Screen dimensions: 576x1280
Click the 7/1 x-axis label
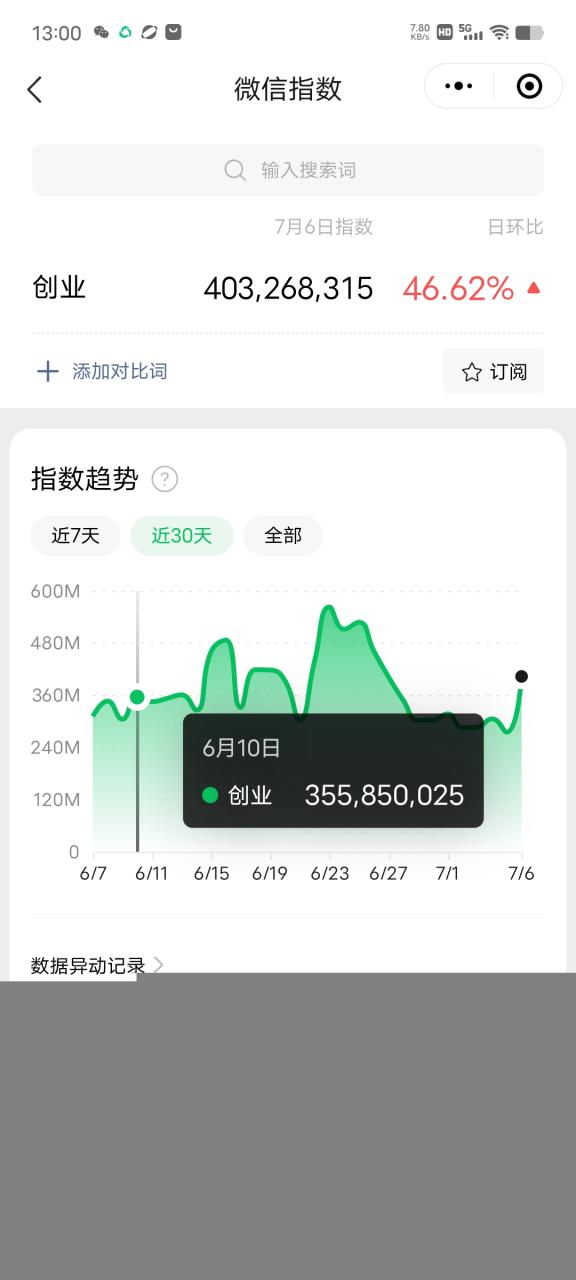click(x=447, y=873)
